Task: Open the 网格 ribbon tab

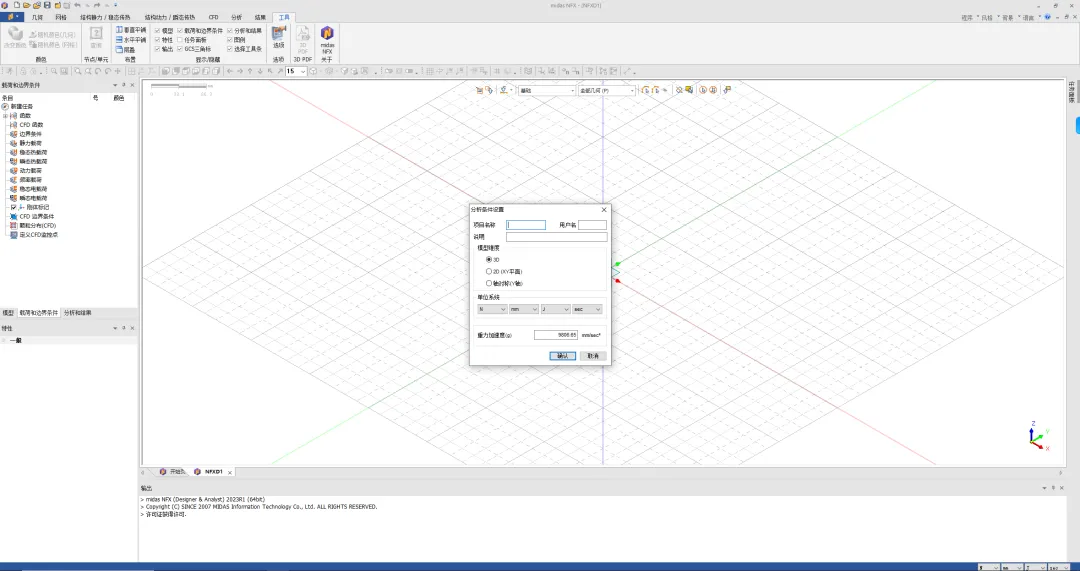Action: 61,17
